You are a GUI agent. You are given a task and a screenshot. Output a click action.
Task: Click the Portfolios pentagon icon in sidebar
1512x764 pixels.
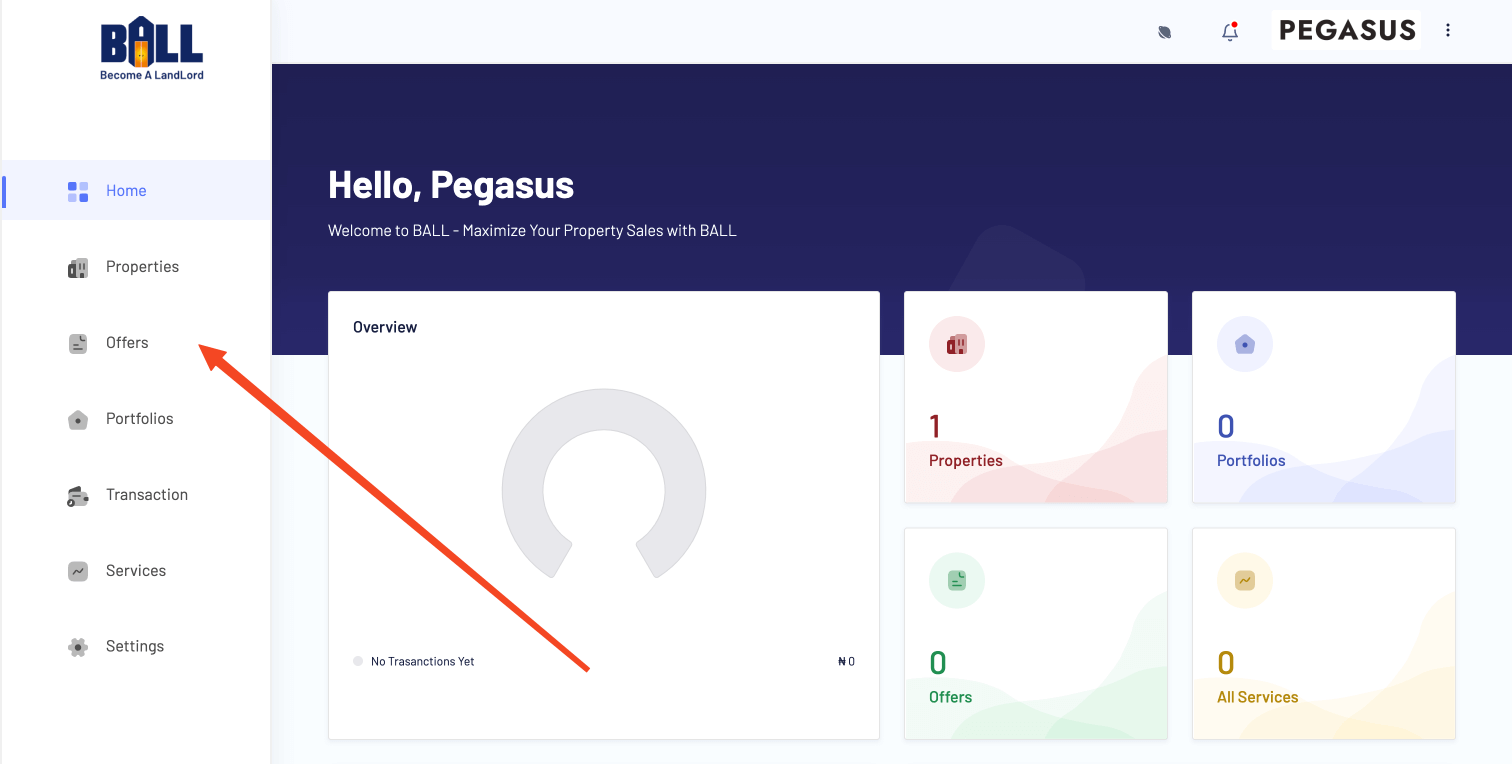click(x=78, y=420)
